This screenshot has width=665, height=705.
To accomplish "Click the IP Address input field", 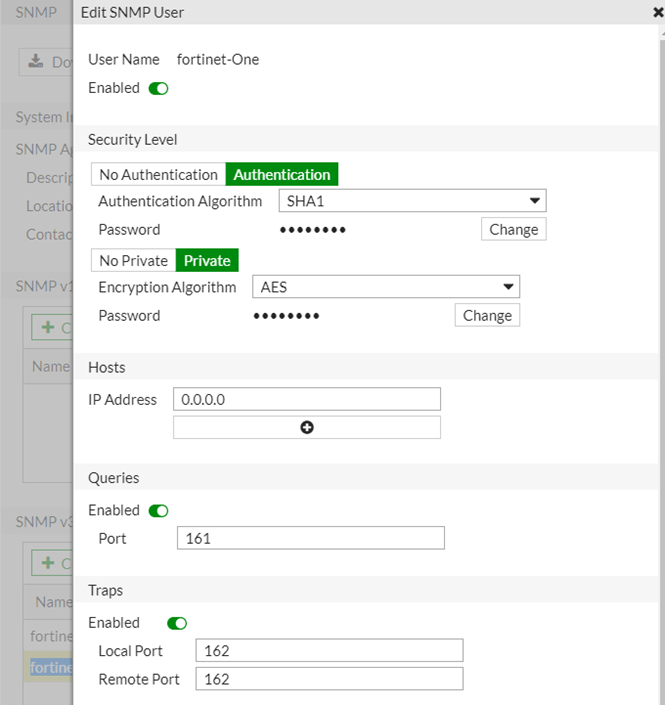I will [x=306, y=399].
